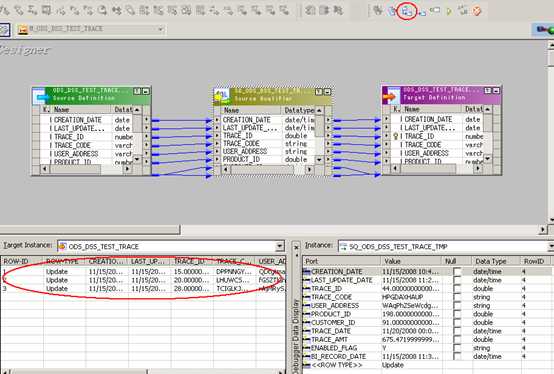
Task: Click the Value column header
Action: point(411,261)
